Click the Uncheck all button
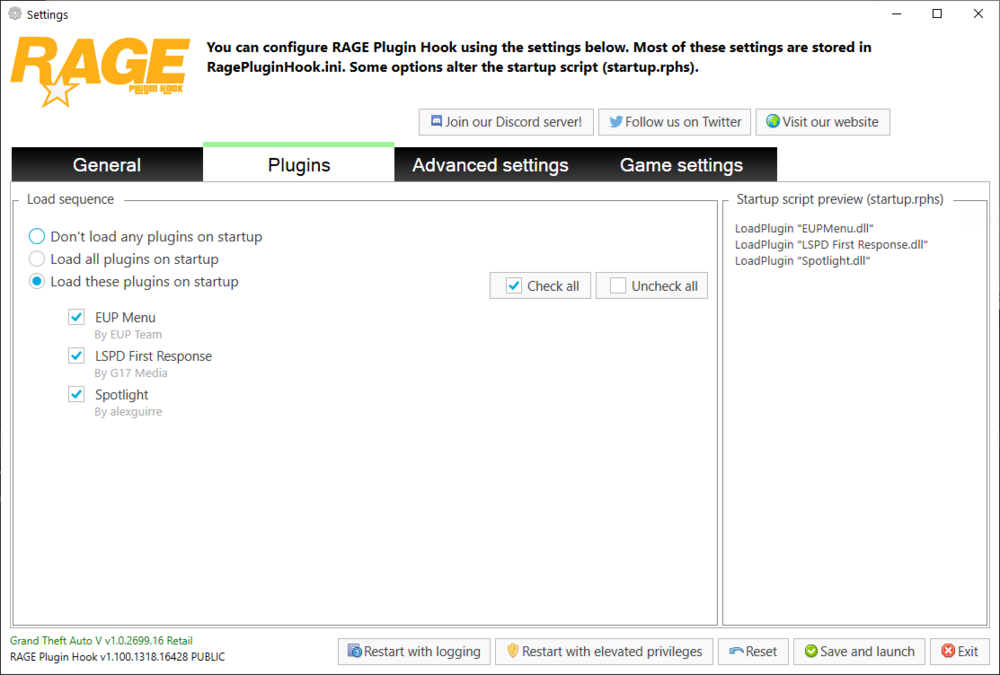The width and height of the screenshot is (1000, 675). [652, 286]
